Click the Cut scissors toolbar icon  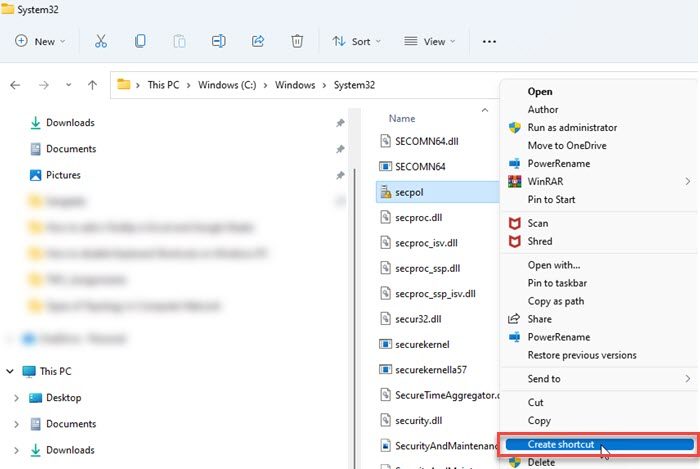(101, 42)
